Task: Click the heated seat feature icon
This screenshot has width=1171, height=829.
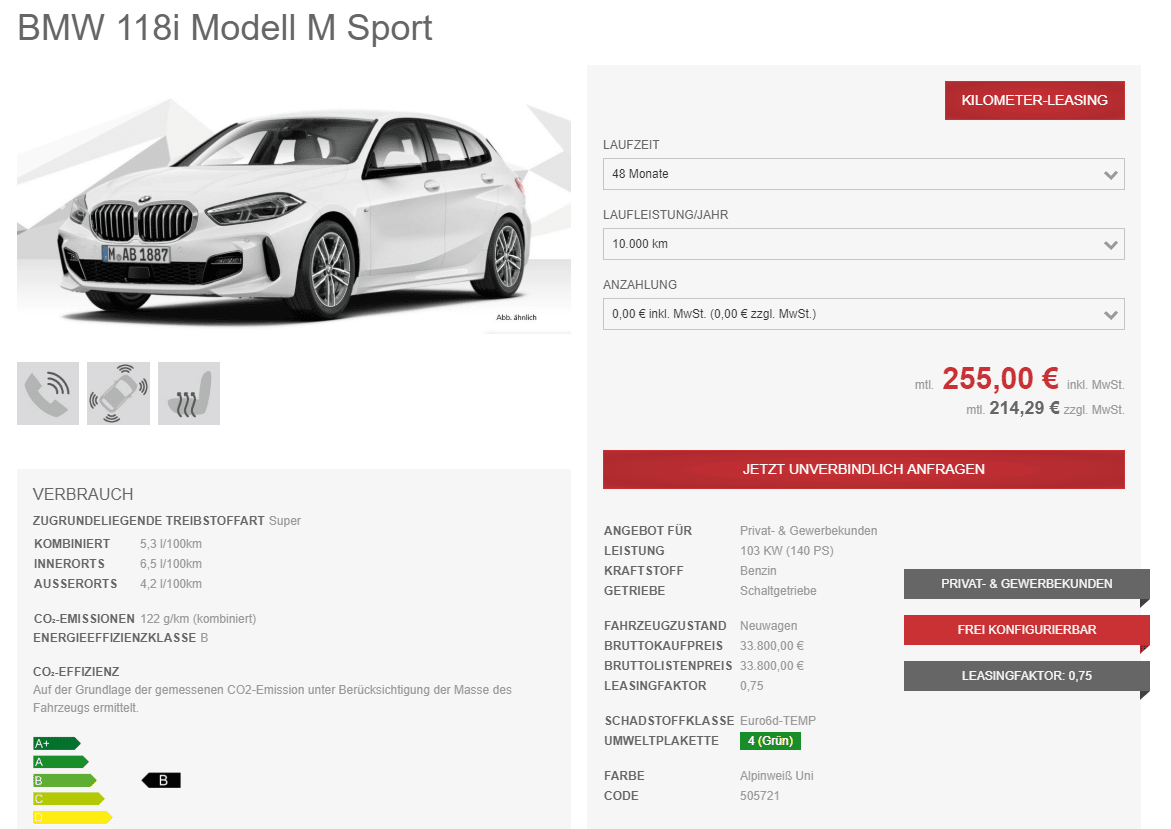Action: coord(189,394)
